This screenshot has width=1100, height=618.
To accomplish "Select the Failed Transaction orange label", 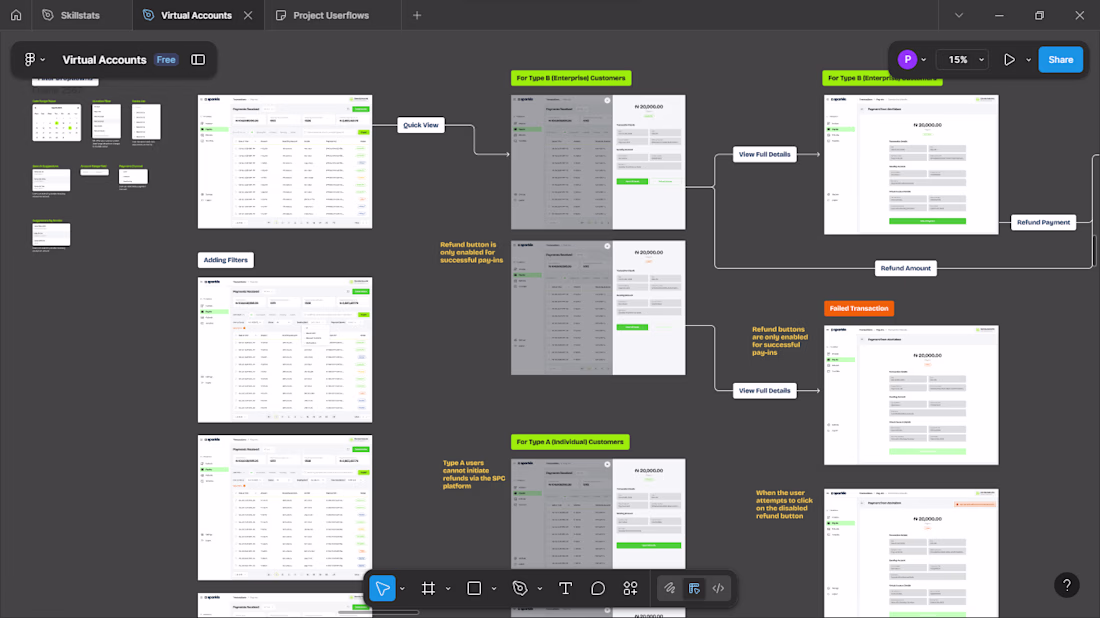I will point(859,308).
